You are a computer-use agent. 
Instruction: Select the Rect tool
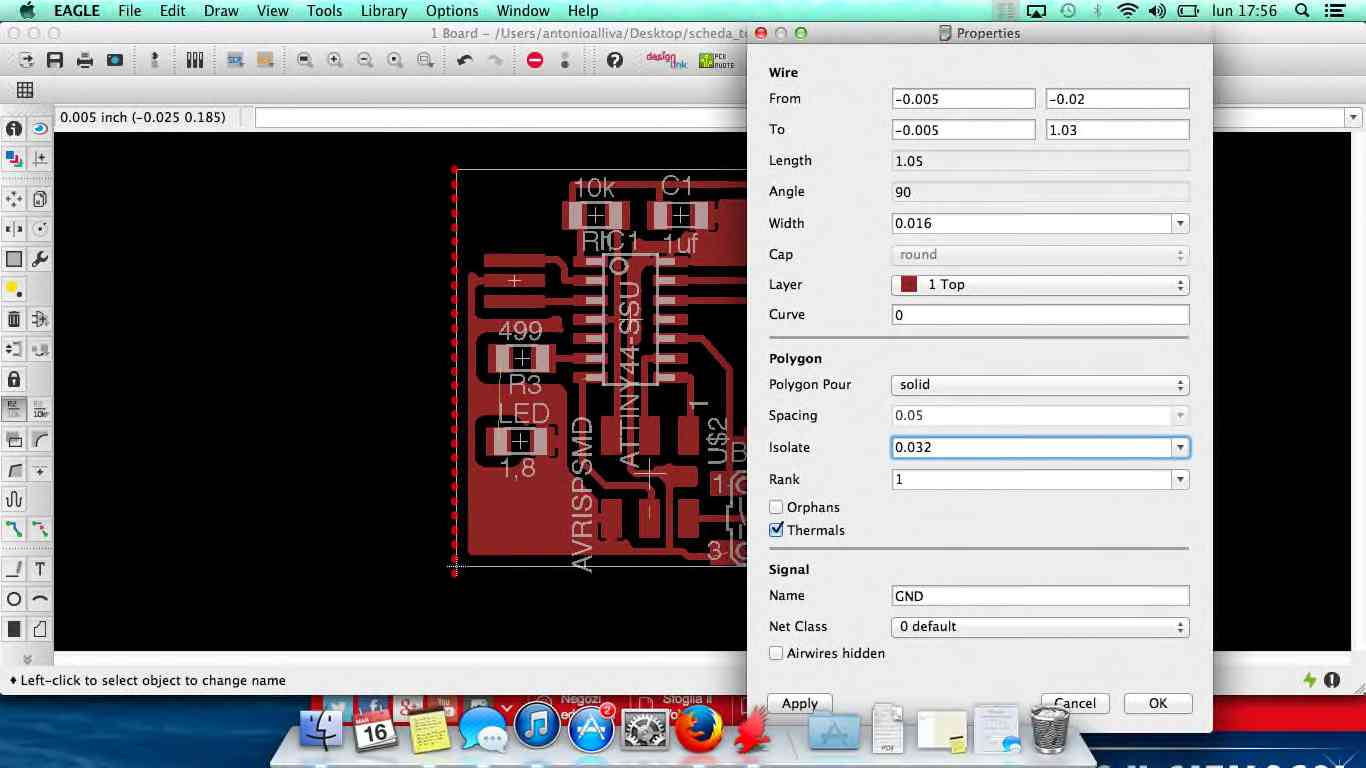(14, 629)
